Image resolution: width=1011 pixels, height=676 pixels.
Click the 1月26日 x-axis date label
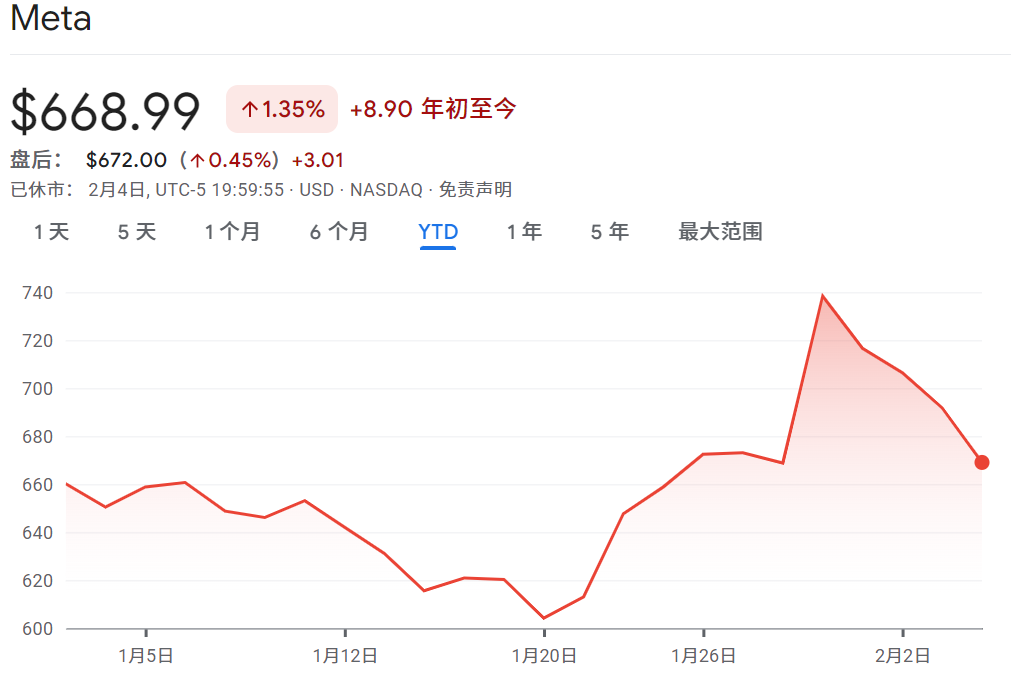coord(704,656)
